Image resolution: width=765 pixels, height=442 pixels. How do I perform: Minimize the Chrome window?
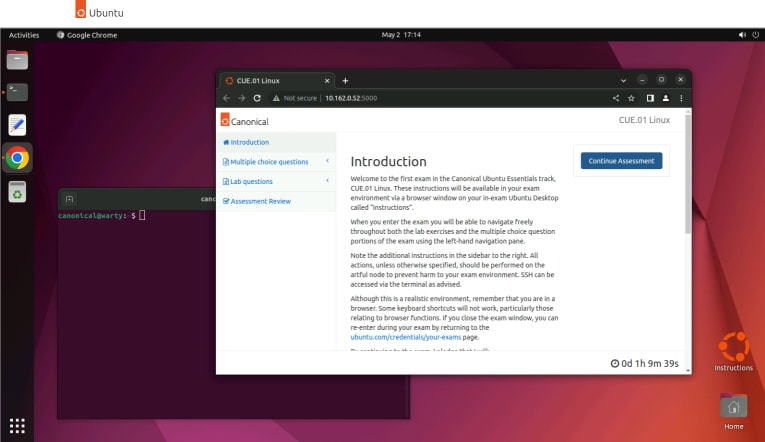click(x=642, y=80)
